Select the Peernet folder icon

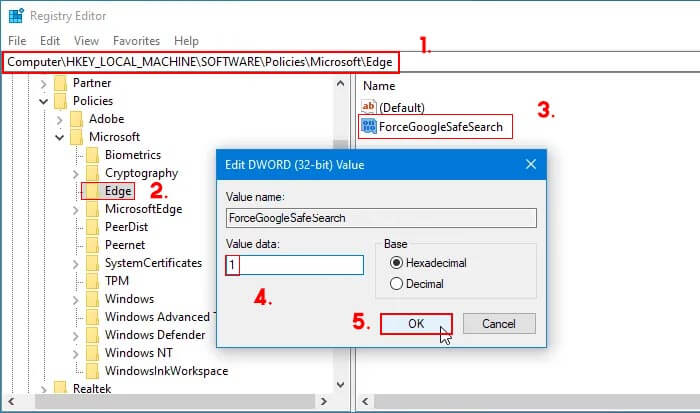pos(92,245)
